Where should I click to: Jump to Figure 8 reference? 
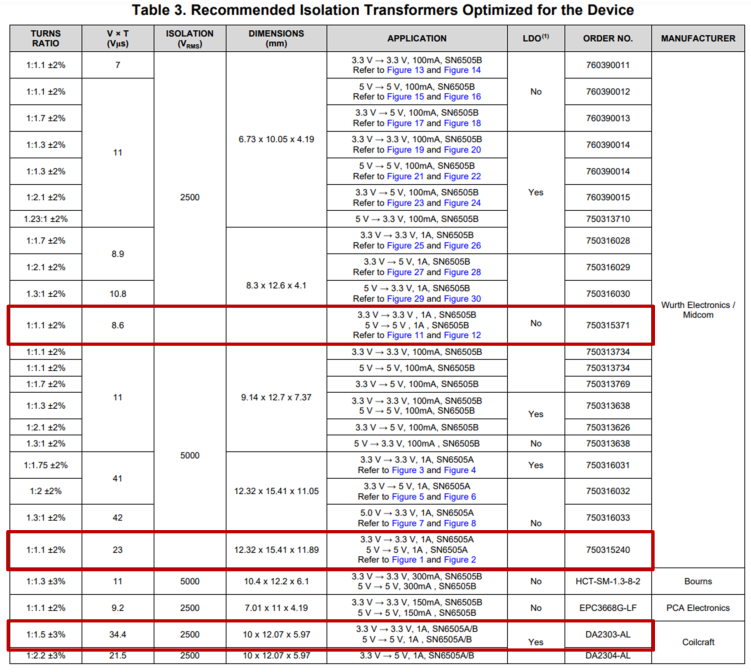[460, 524]
